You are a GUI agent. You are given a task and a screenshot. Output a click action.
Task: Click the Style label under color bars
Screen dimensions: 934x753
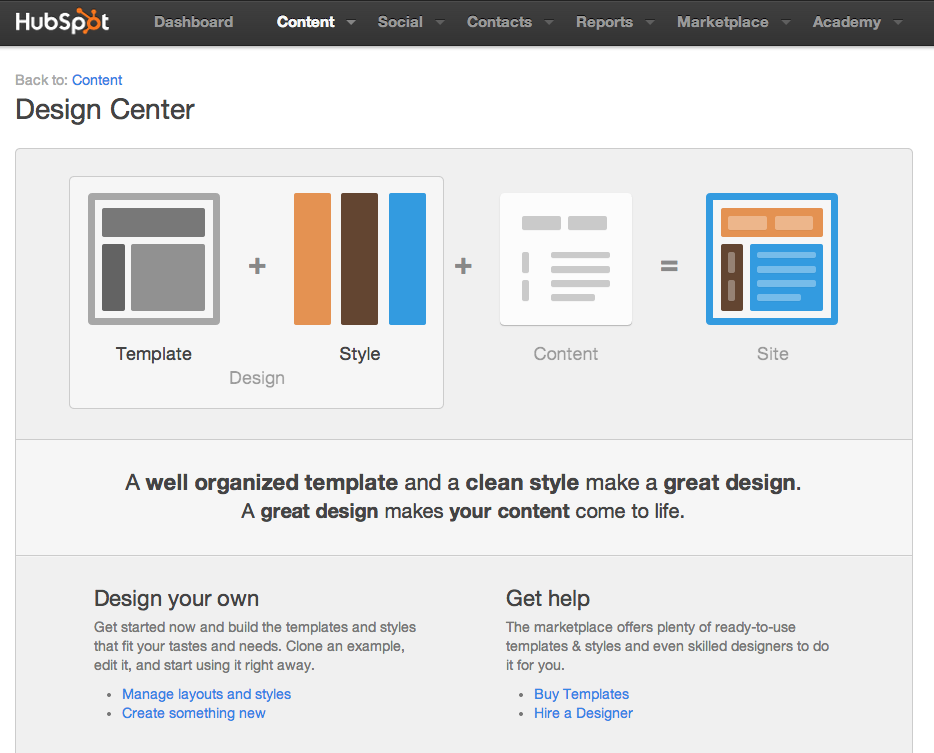coord(359,354)
